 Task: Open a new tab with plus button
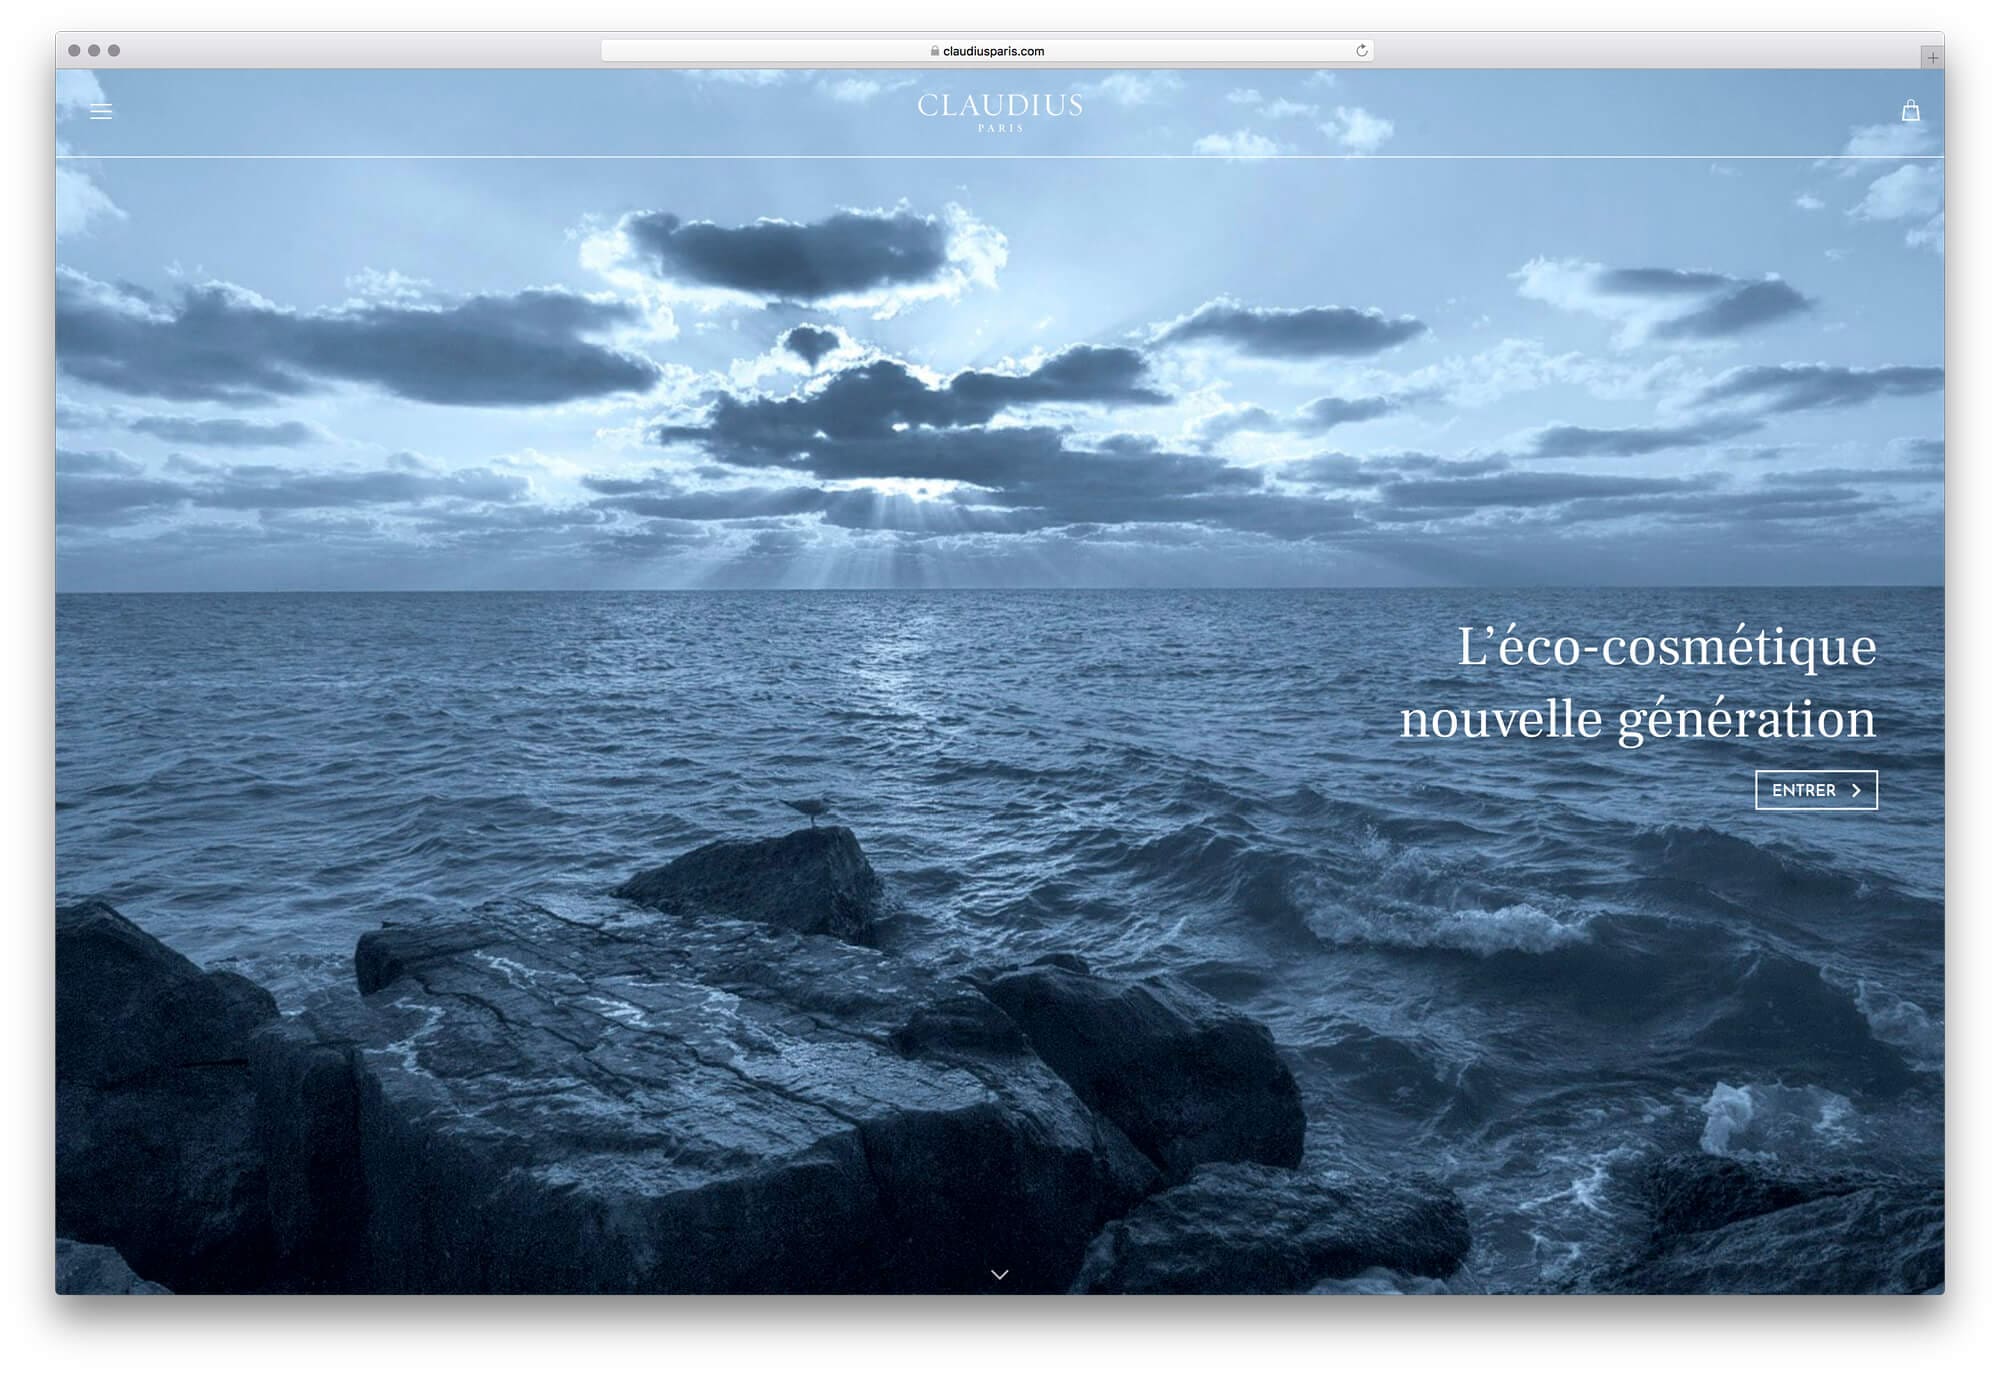click(x=1932, y=58)
